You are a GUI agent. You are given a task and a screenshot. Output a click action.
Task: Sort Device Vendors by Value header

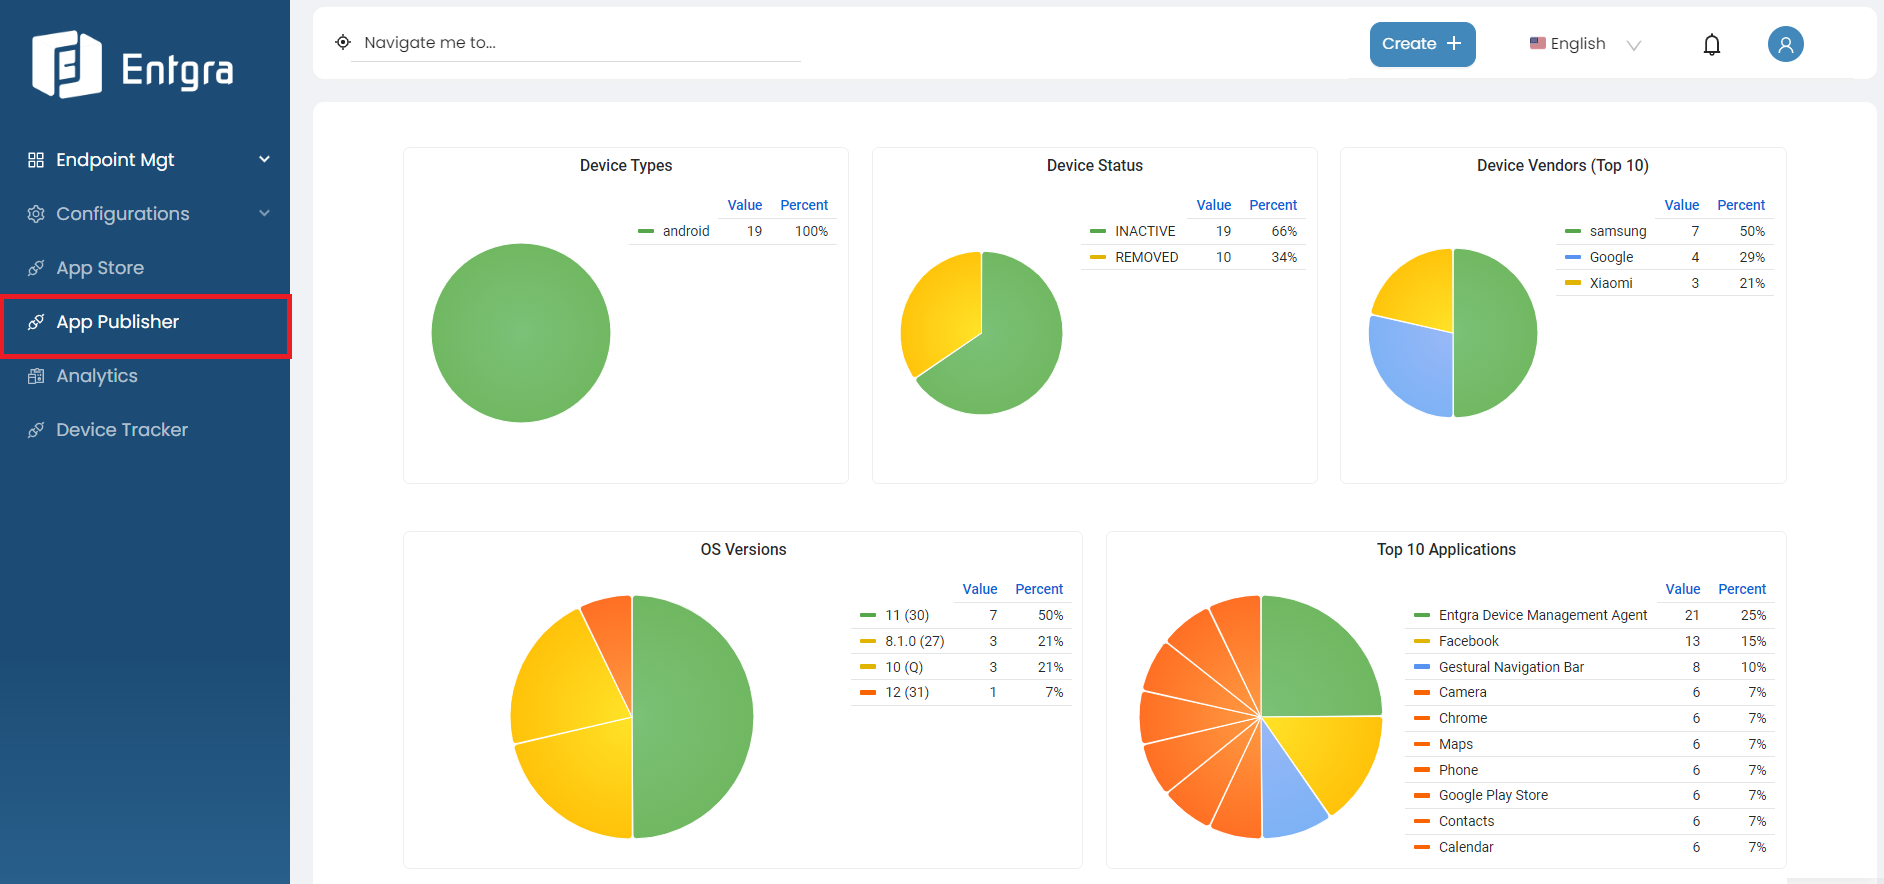coord(1682,205)
